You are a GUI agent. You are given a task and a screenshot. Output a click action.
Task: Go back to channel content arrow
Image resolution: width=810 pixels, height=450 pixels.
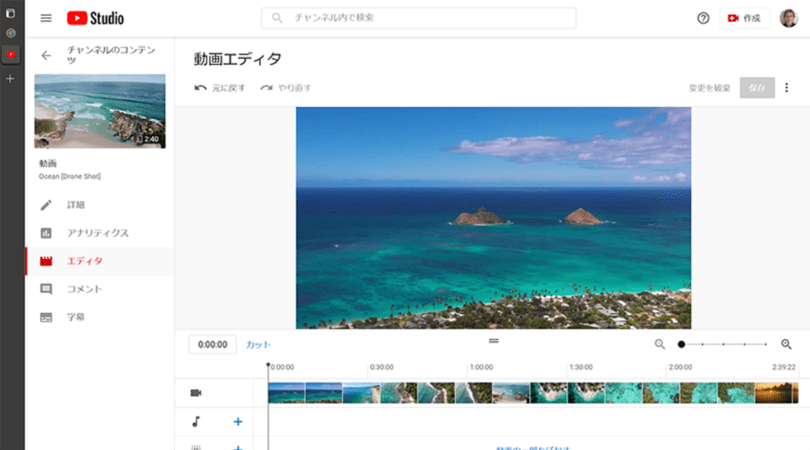(46, 55)
